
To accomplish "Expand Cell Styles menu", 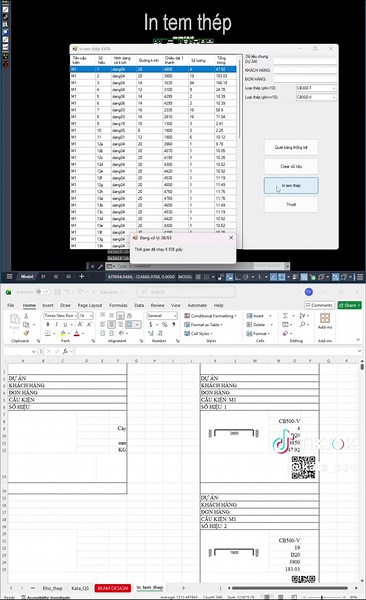I will pos(198,333).
